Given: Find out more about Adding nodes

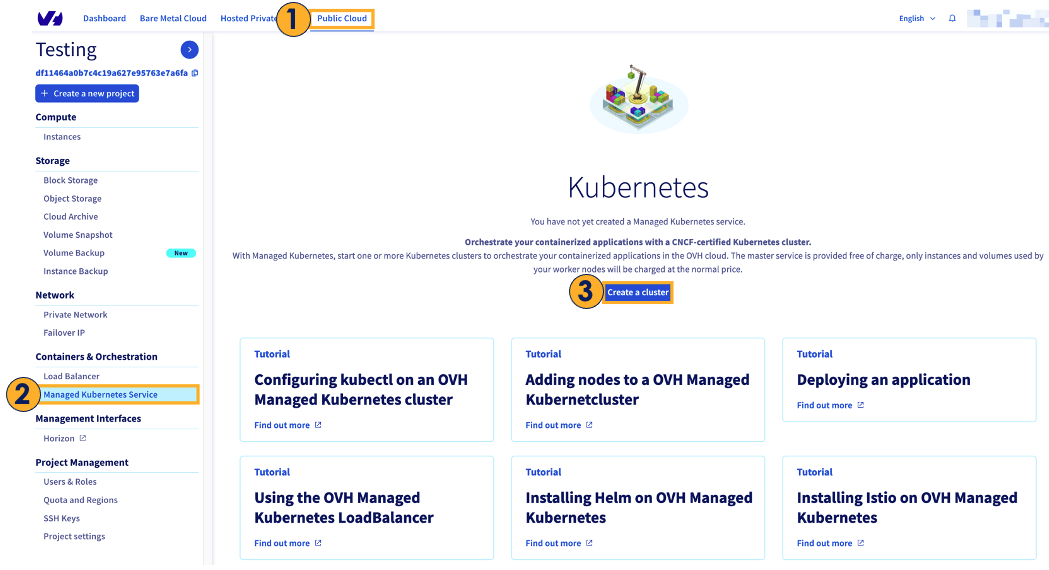Looking at the screenshot, I should [x=553, y=425].
